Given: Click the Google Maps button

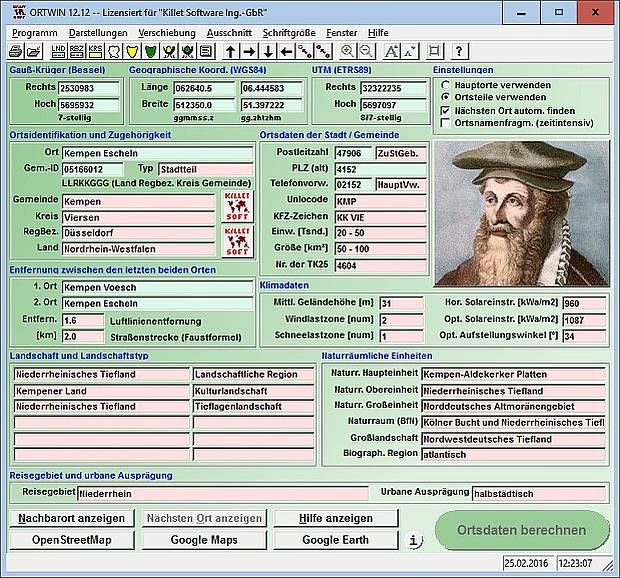Looking at the screenshot, I should pyautogui.click(x=204, y=540).
